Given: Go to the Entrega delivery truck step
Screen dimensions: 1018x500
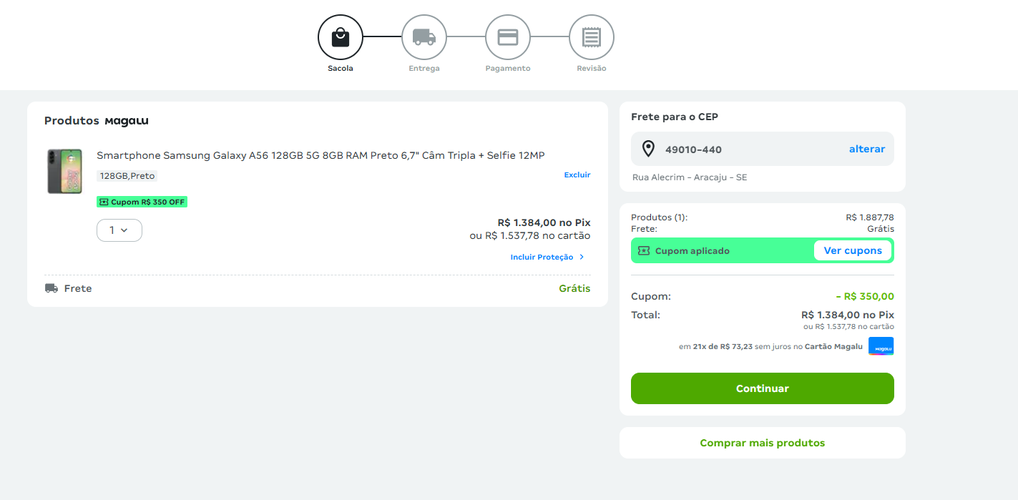Looking at the screenshot, I should 424,37.
